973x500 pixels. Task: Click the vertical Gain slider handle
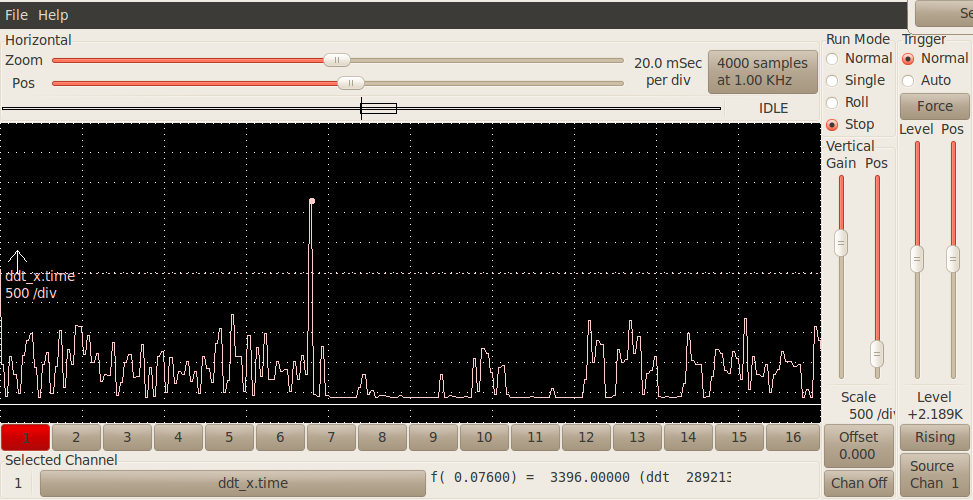(841, 242)
